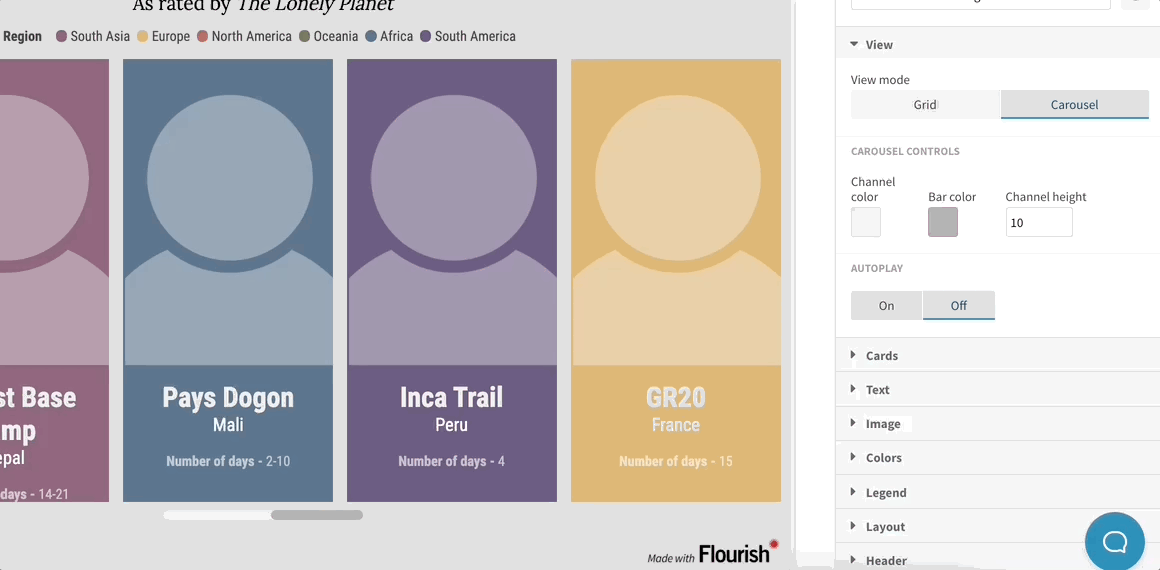
Task: Open the Legend settings section
Action: 885,493
